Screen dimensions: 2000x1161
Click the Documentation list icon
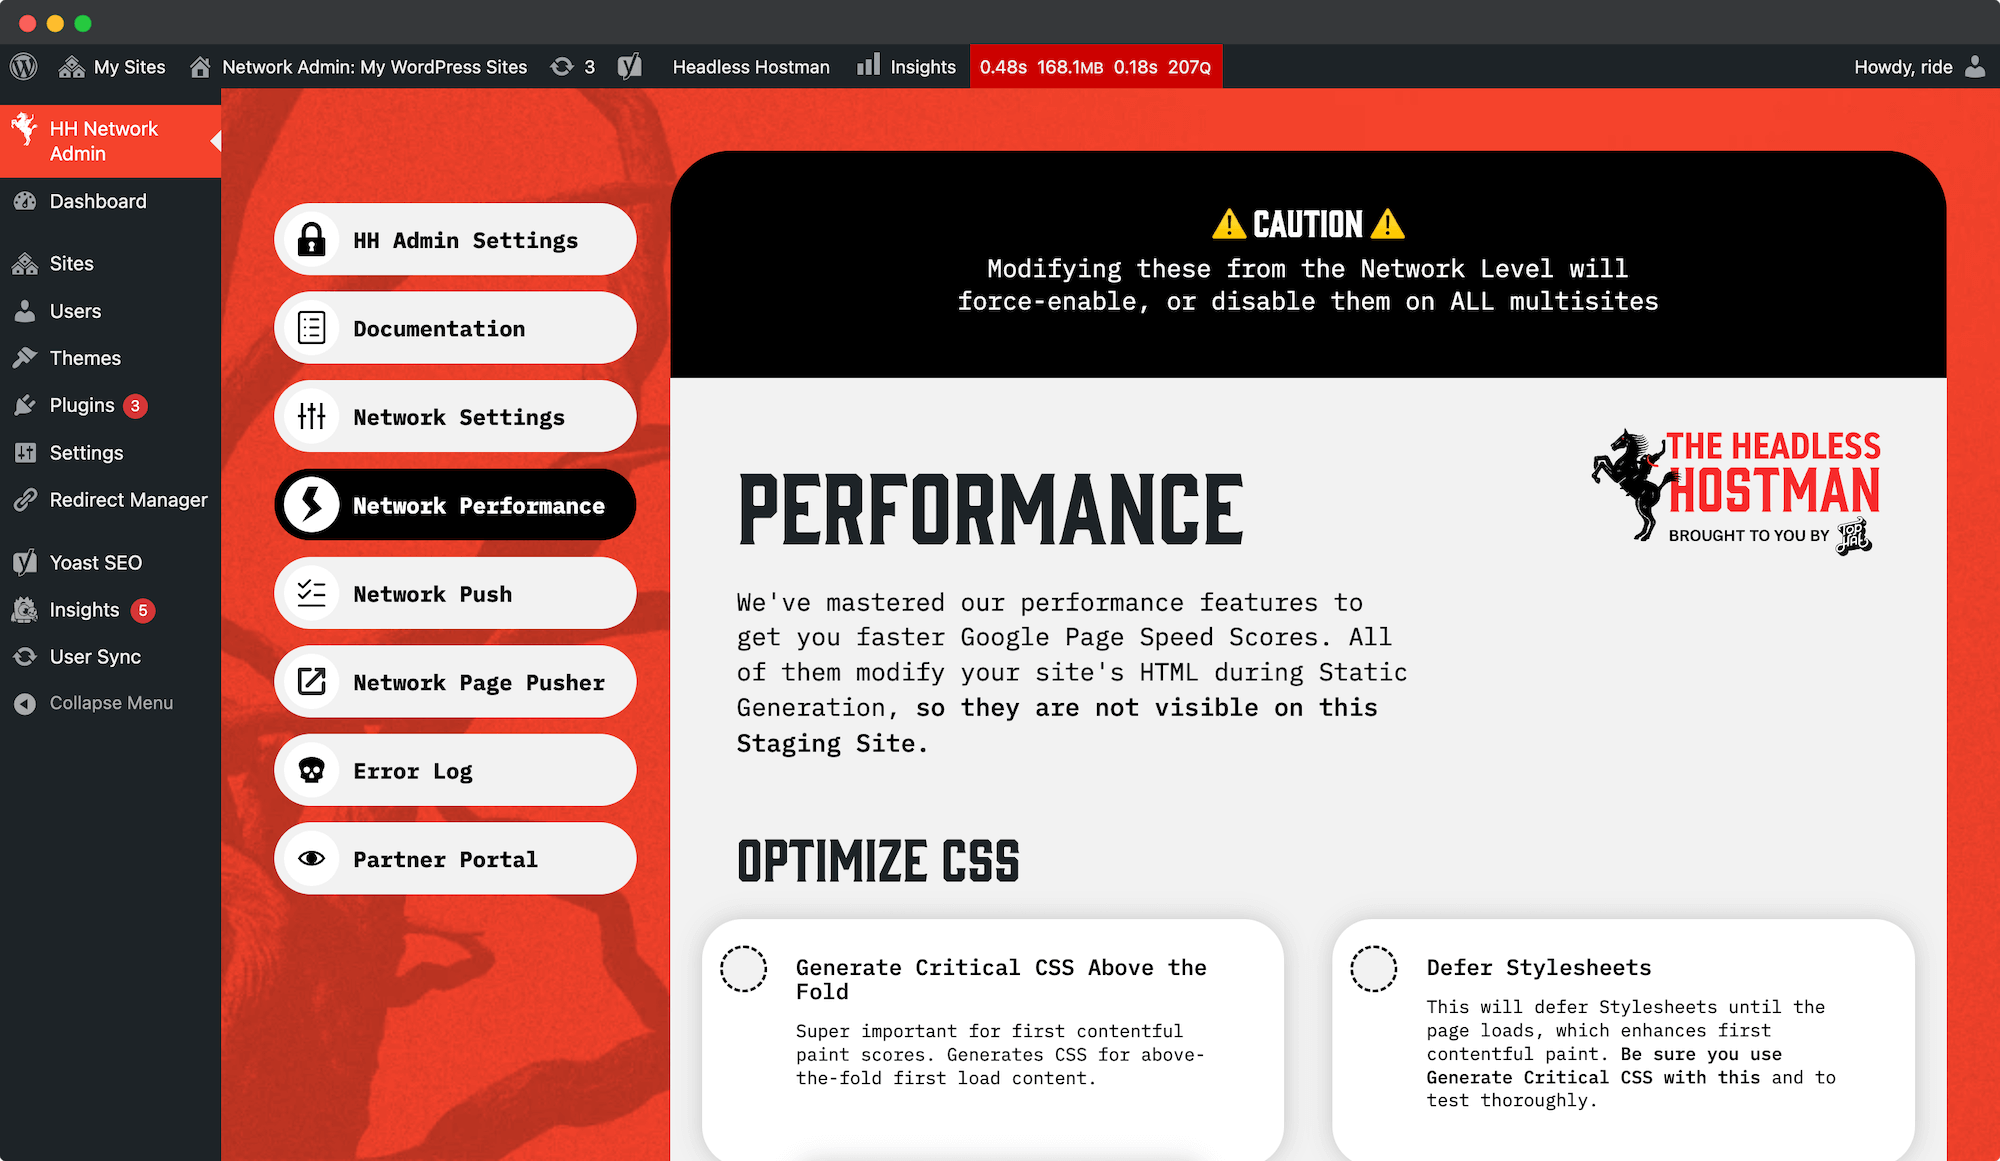coord(312,328)
